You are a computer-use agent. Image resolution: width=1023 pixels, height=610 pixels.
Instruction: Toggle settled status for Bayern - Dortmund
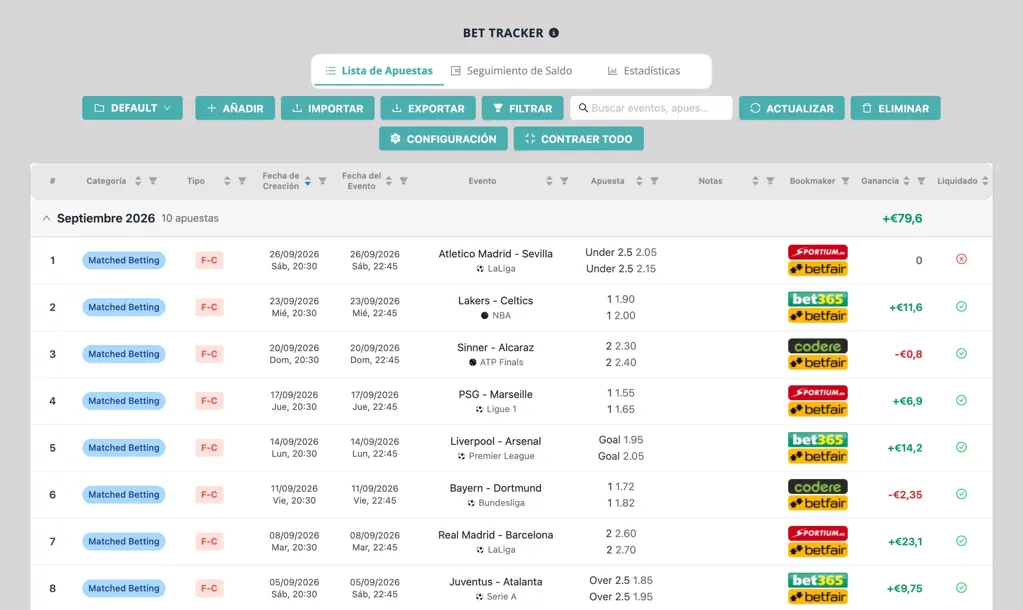click(961, 494)
